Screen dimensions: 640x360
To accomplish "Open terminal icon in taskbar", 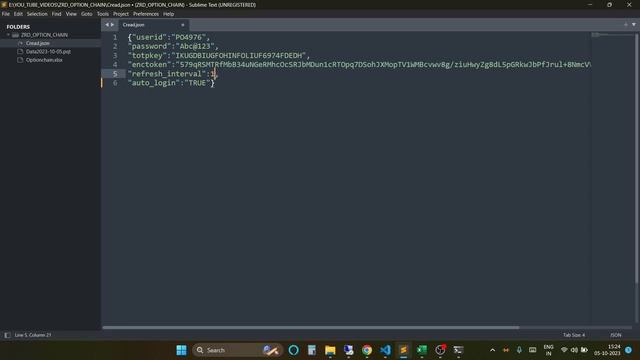I will click(x=458, y=350).
